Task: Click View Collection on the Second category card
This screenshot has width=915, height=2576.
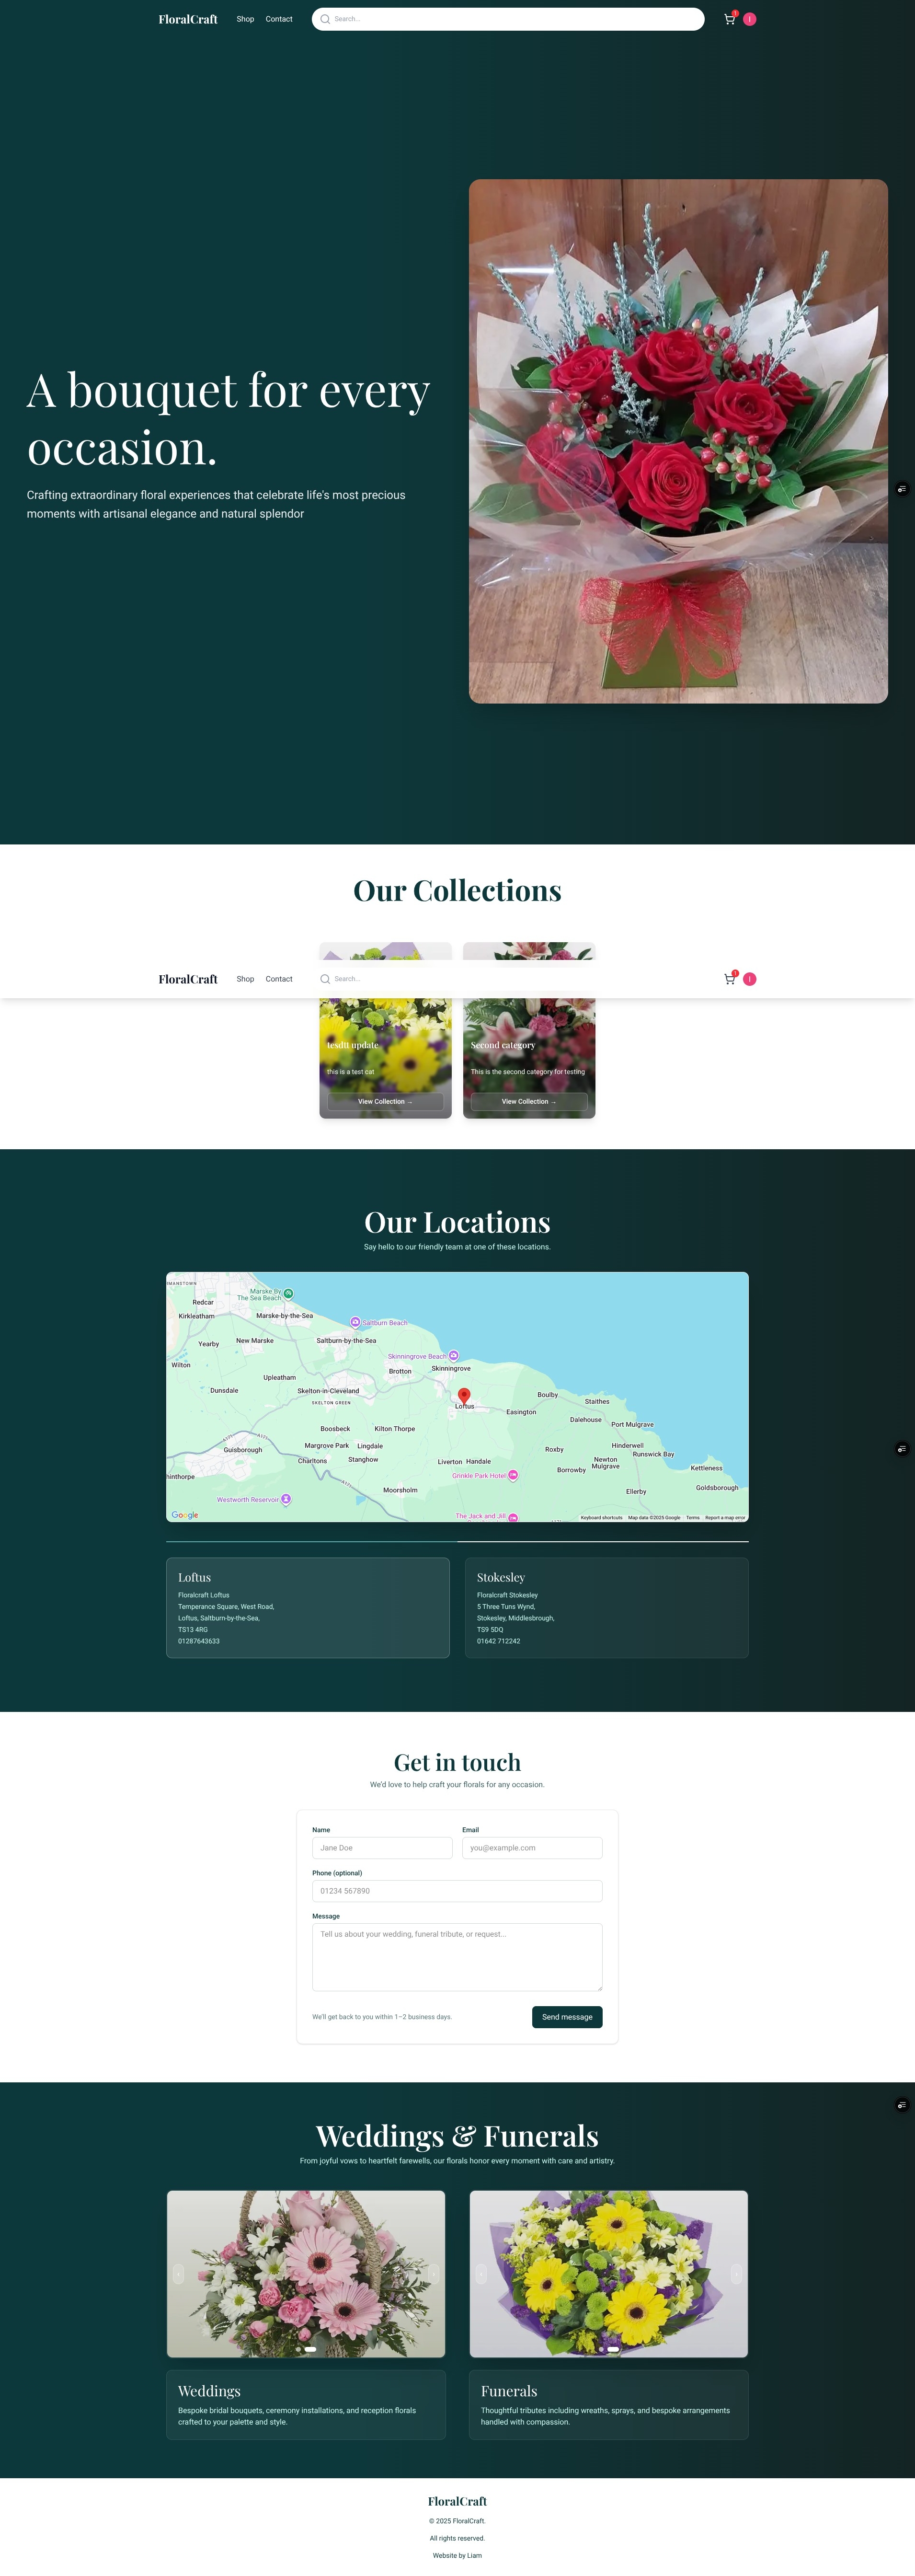Action: (x=529, y=1101)
